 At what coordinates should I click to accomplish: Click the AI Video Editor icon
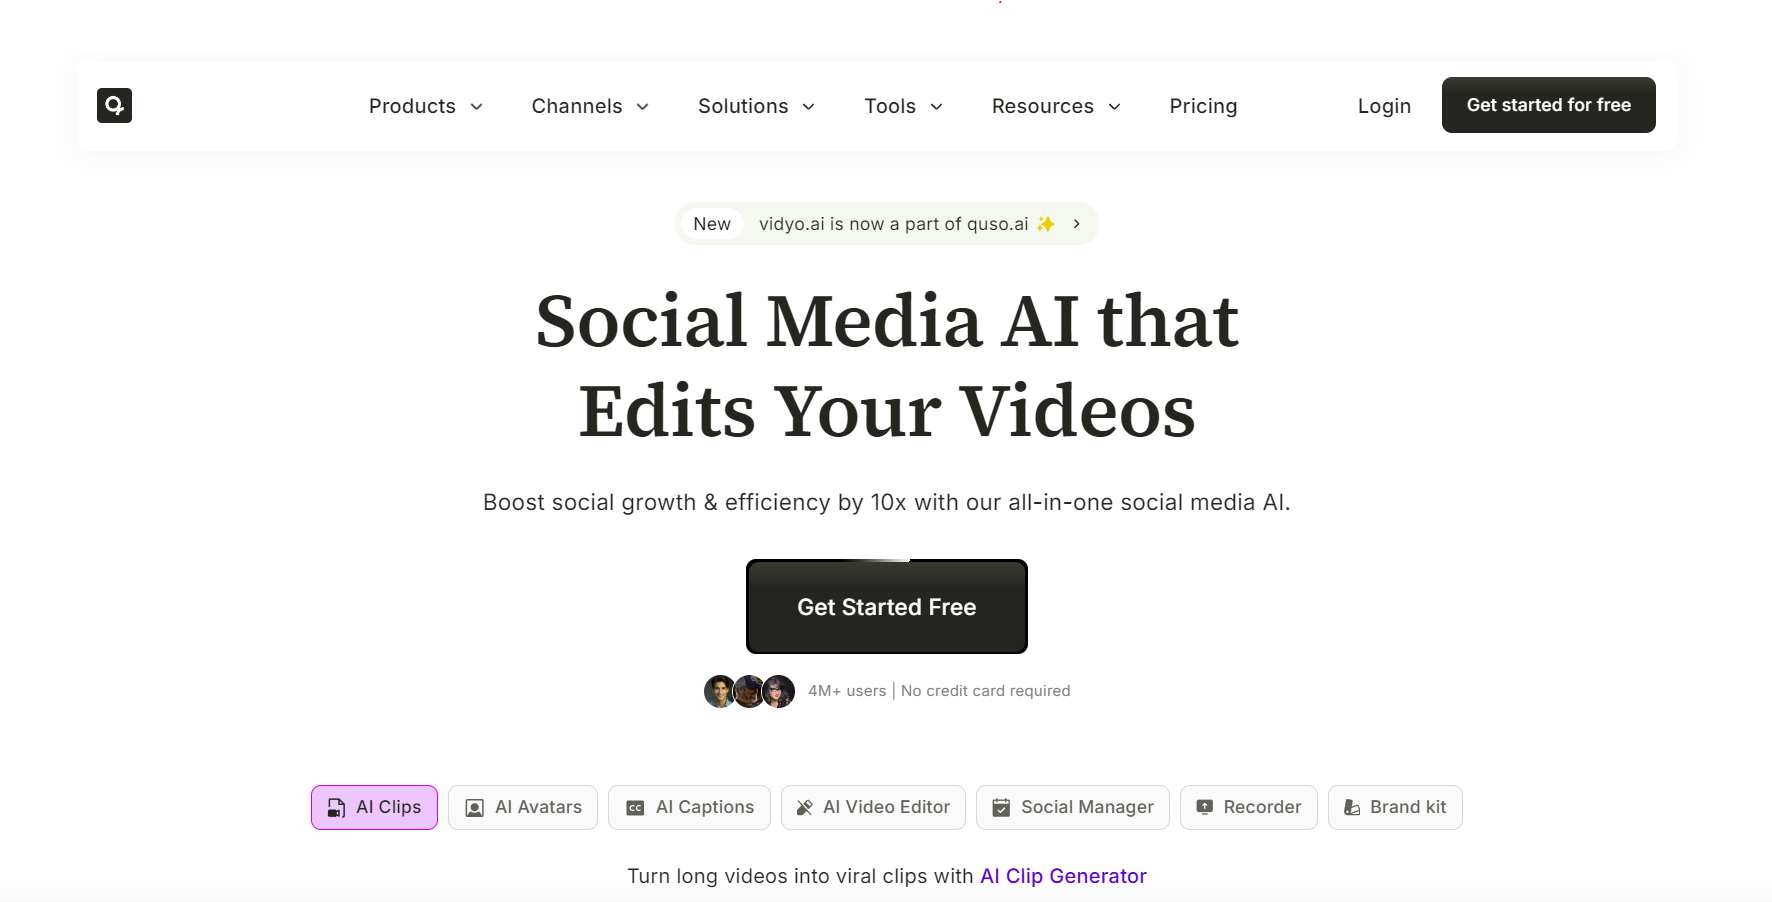(x=804, y=808)
